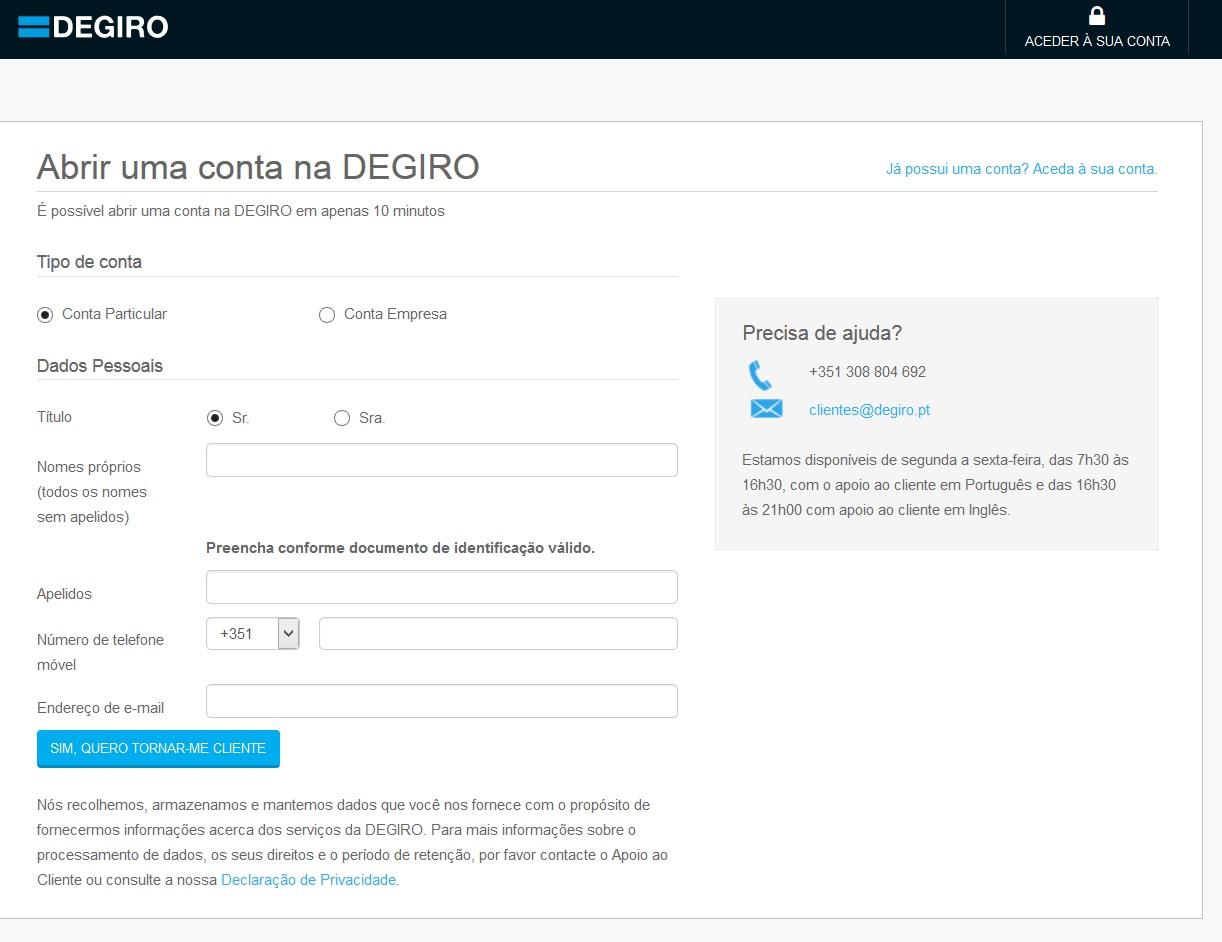Follow the Já possui uma conta link
The width and height of the screenshot is (1222, 942).
(x=1021, y=169)
